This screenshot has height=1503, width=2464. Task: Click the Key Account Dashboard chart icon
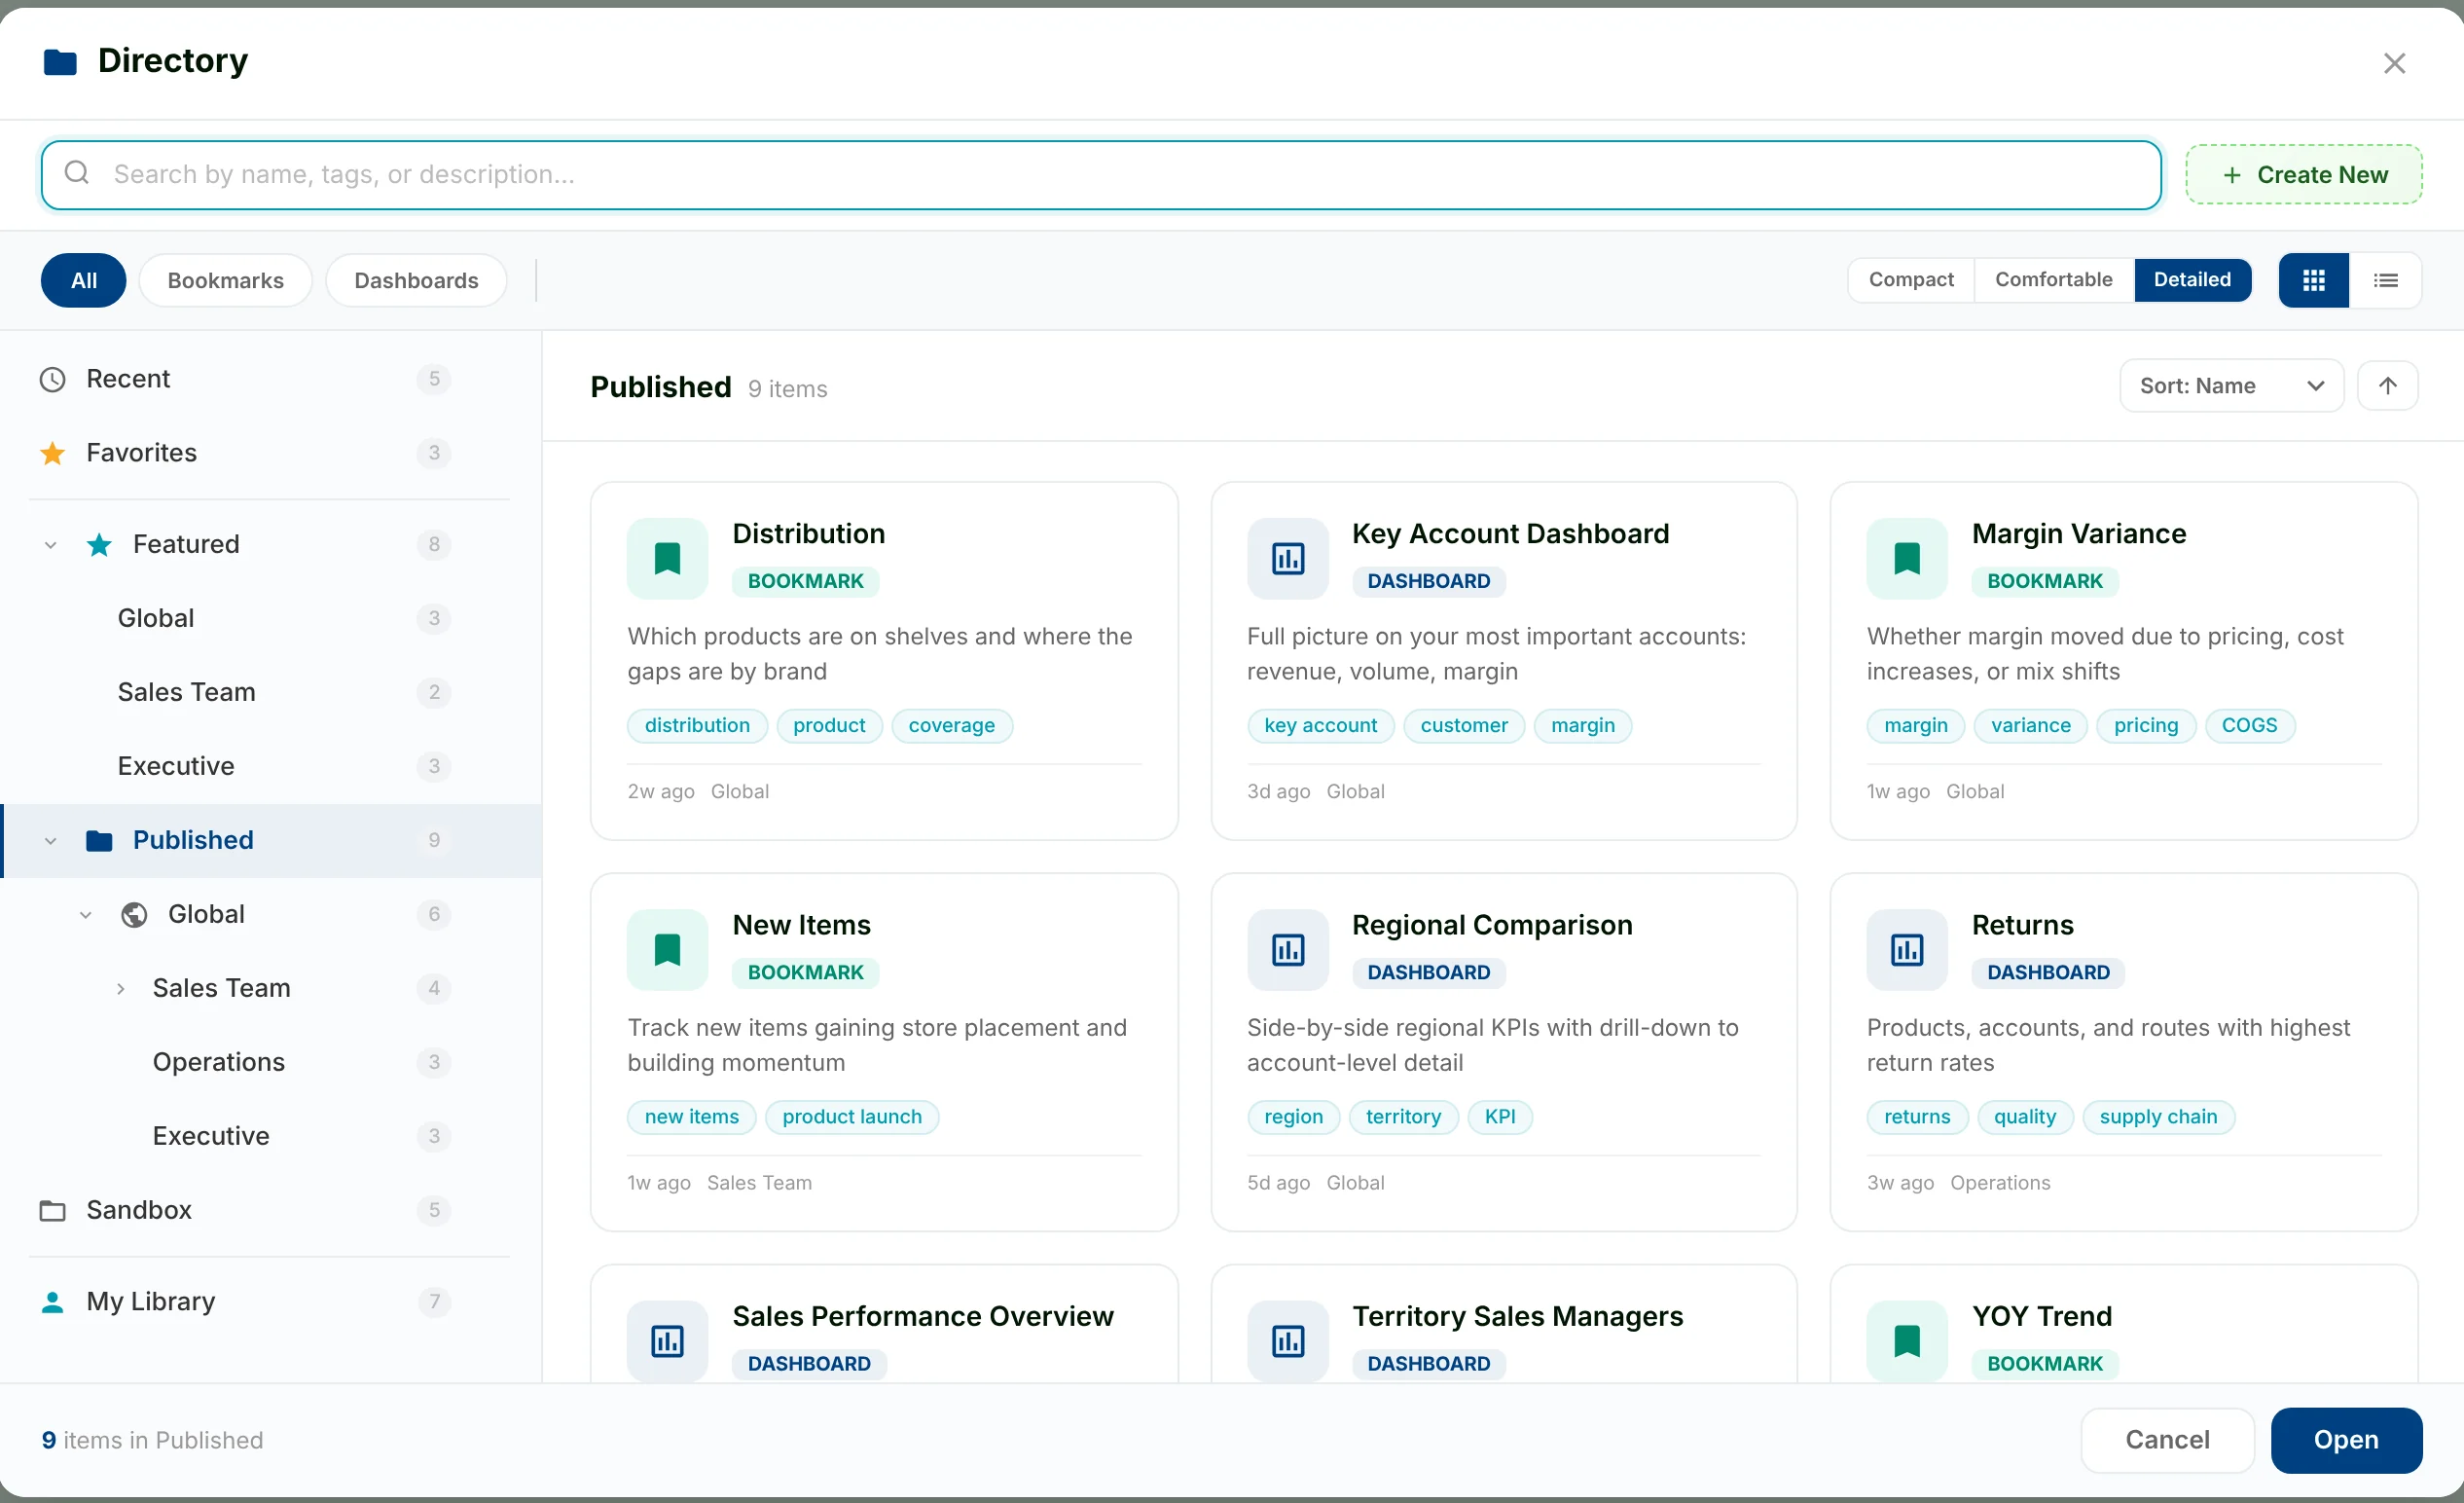1287,558
